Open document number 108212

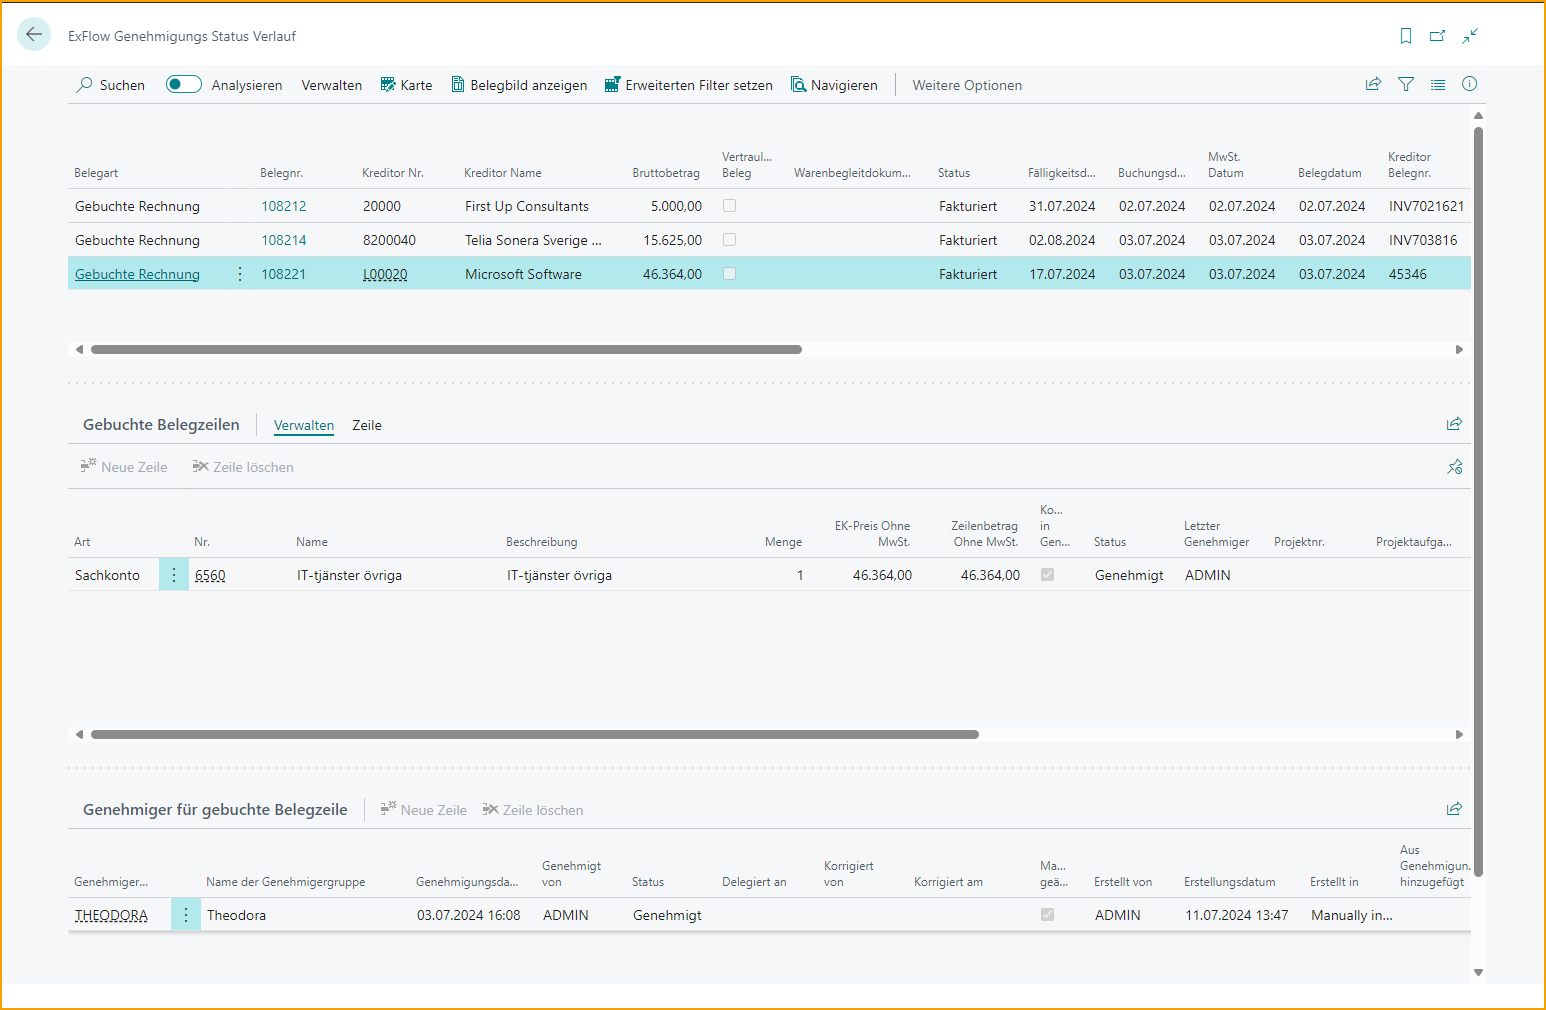(x=284, y=206)
